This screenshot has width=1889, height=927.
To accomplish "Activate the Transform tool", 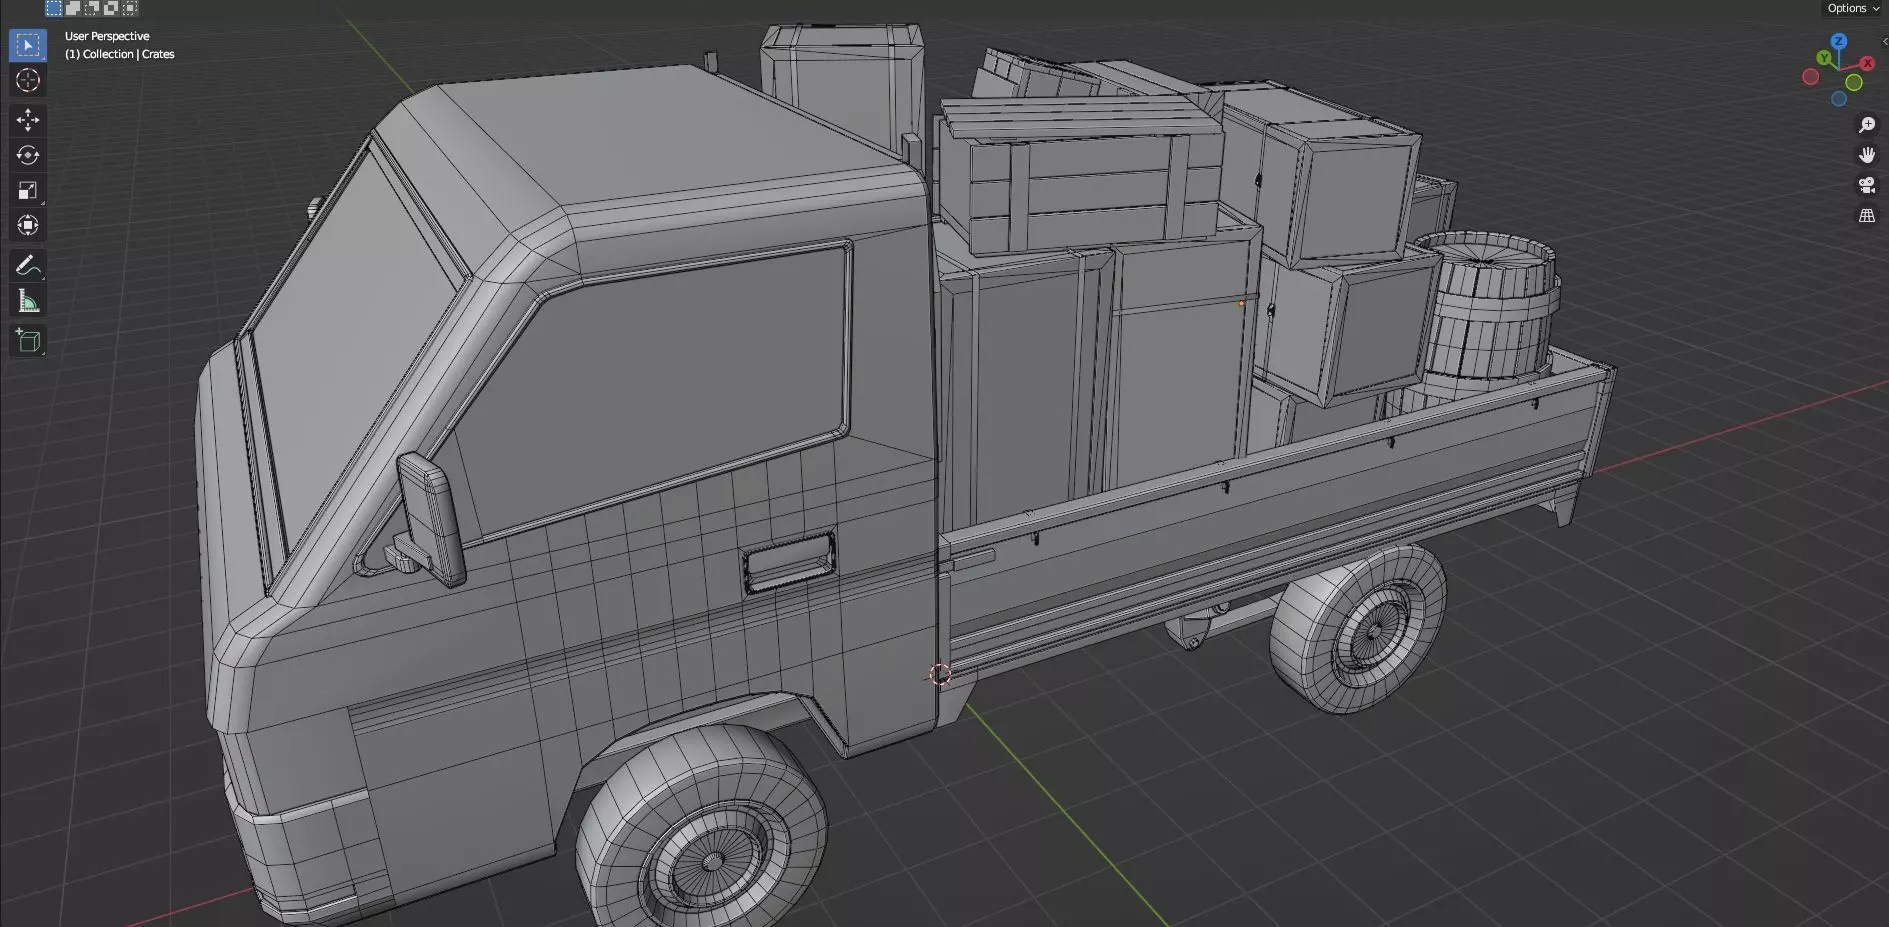I will click(28, 225).
